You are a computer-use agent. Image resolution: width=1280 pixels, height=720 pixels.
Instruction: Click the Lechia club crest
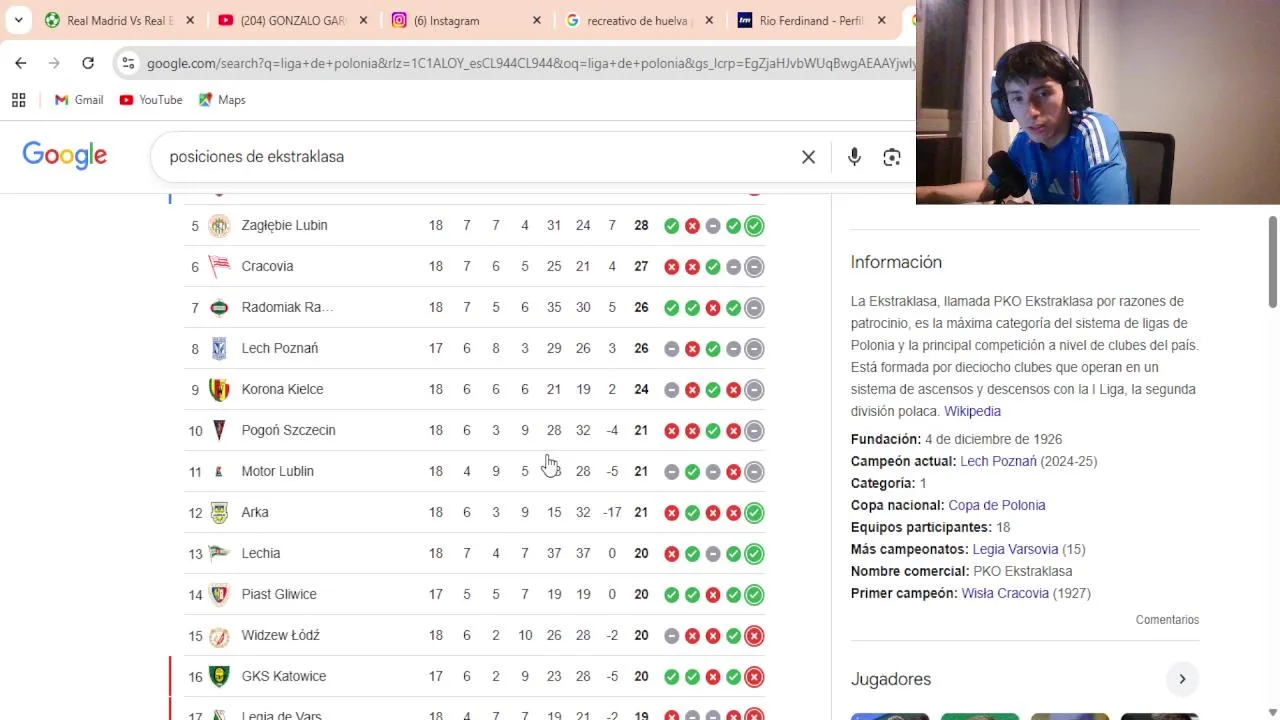(219, 553)
